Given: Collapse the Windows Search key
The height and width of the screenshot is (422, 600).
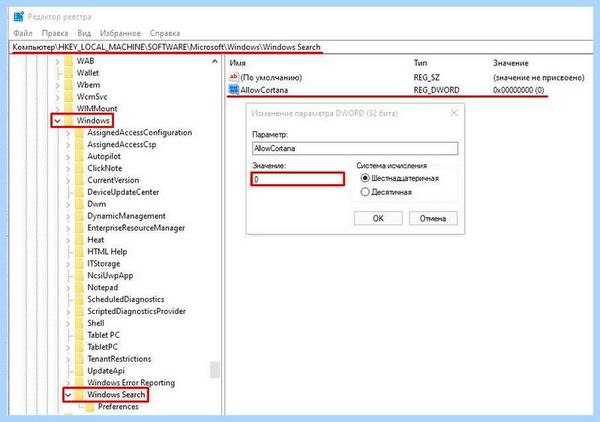Looking at the screenshot, I should coord(68,395).
